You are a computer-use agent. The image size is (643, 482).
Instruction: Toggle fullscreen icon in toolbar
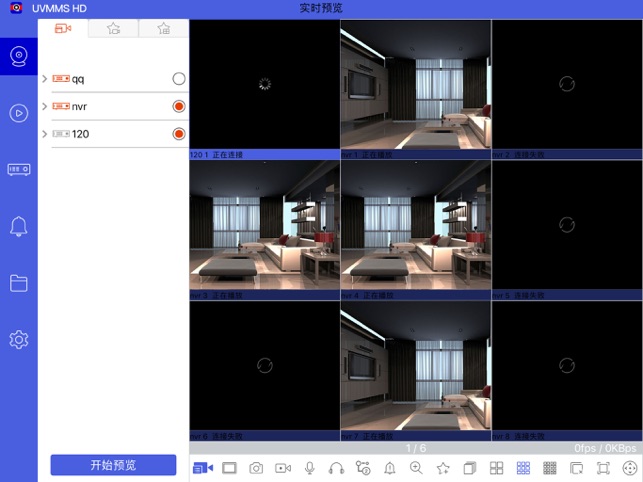(603, 468)
